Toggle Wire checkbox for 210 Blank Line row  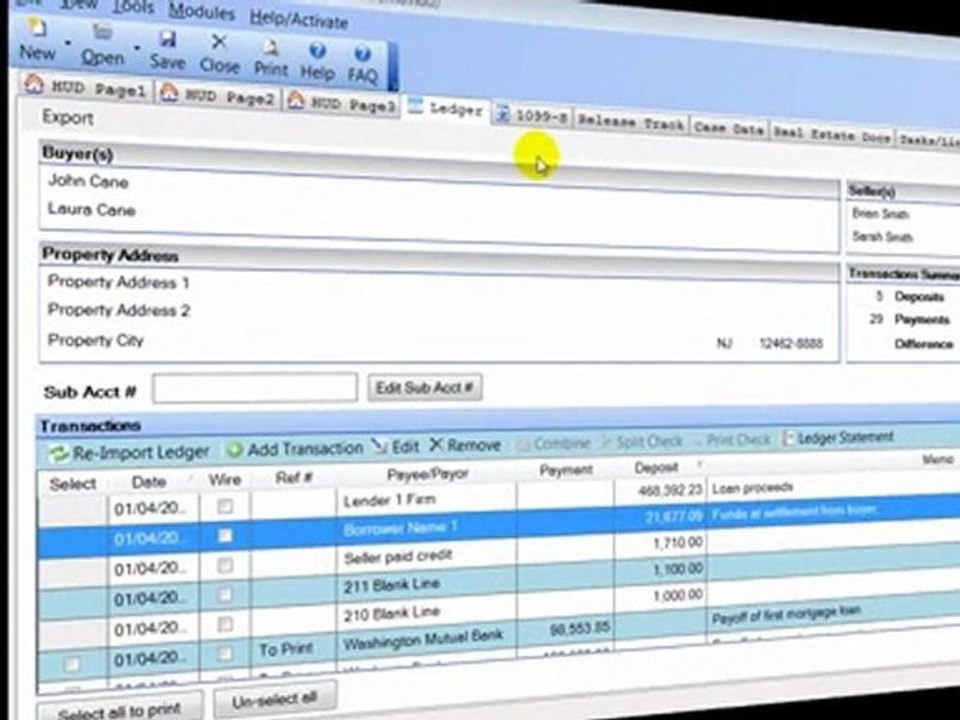point(225,624)
